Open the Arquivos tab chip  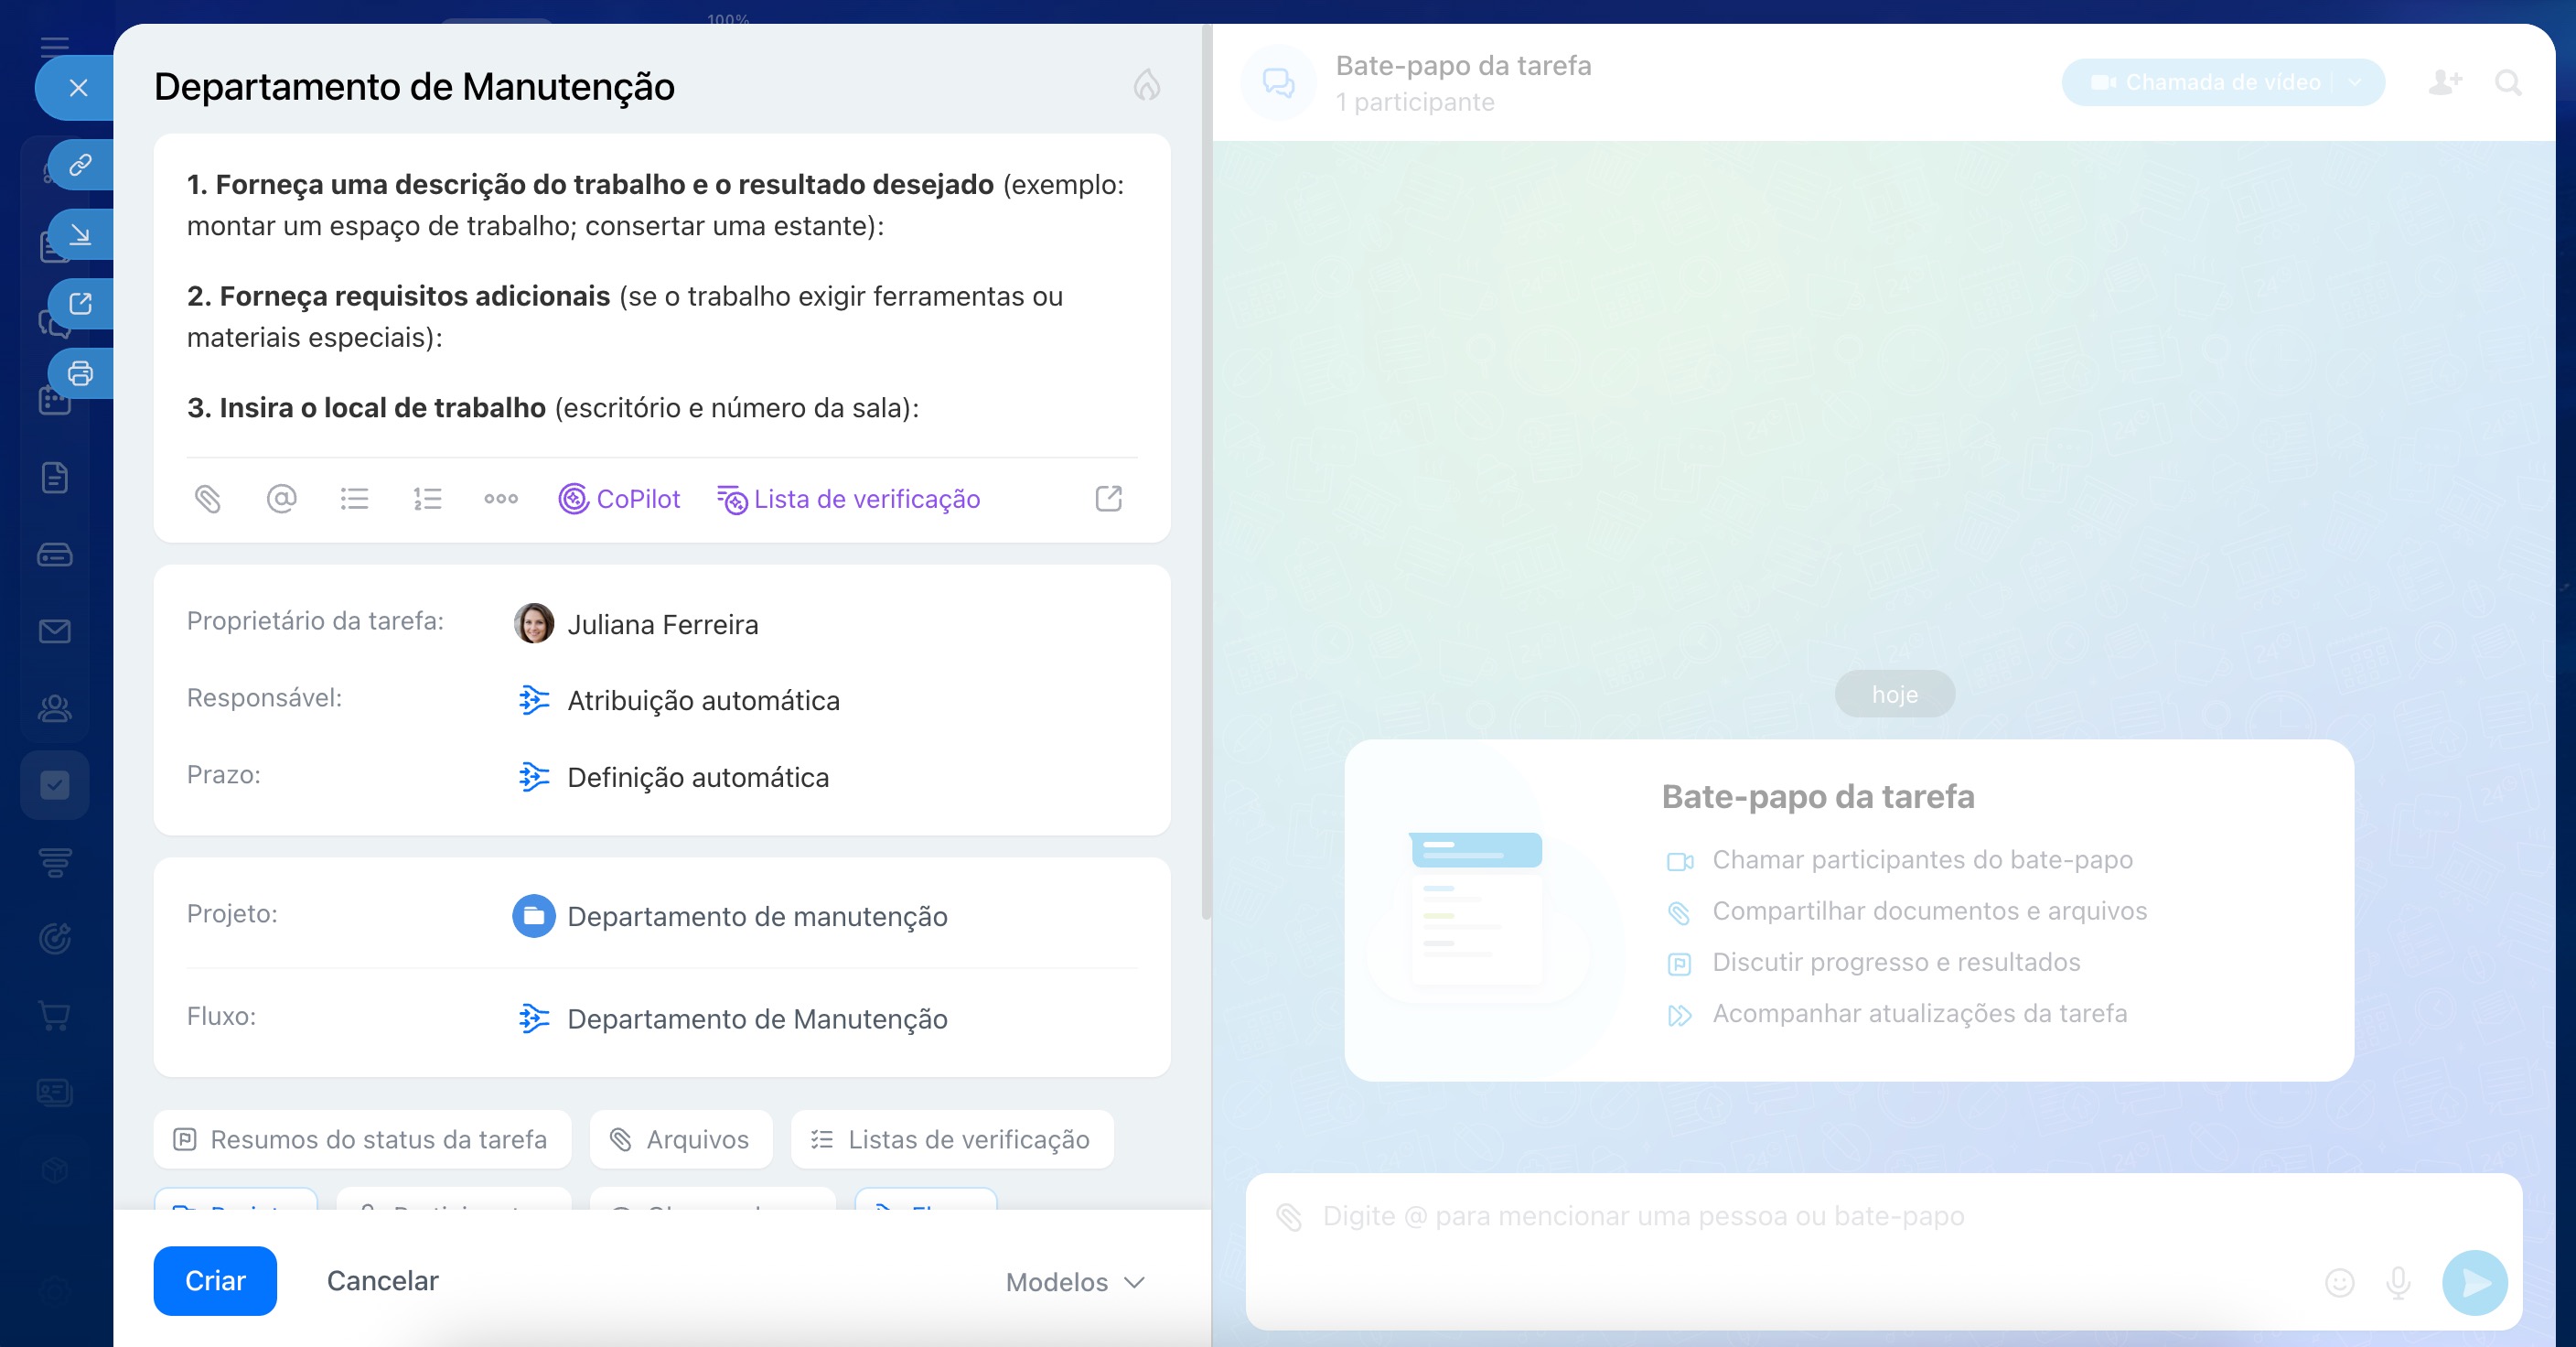point(681,1139)
